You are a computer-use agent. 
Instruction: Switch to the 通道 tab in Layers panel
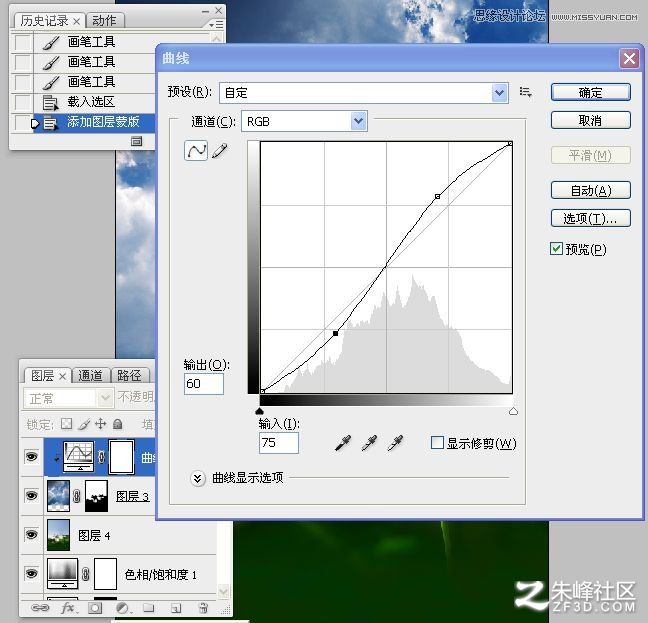[91, 376]
